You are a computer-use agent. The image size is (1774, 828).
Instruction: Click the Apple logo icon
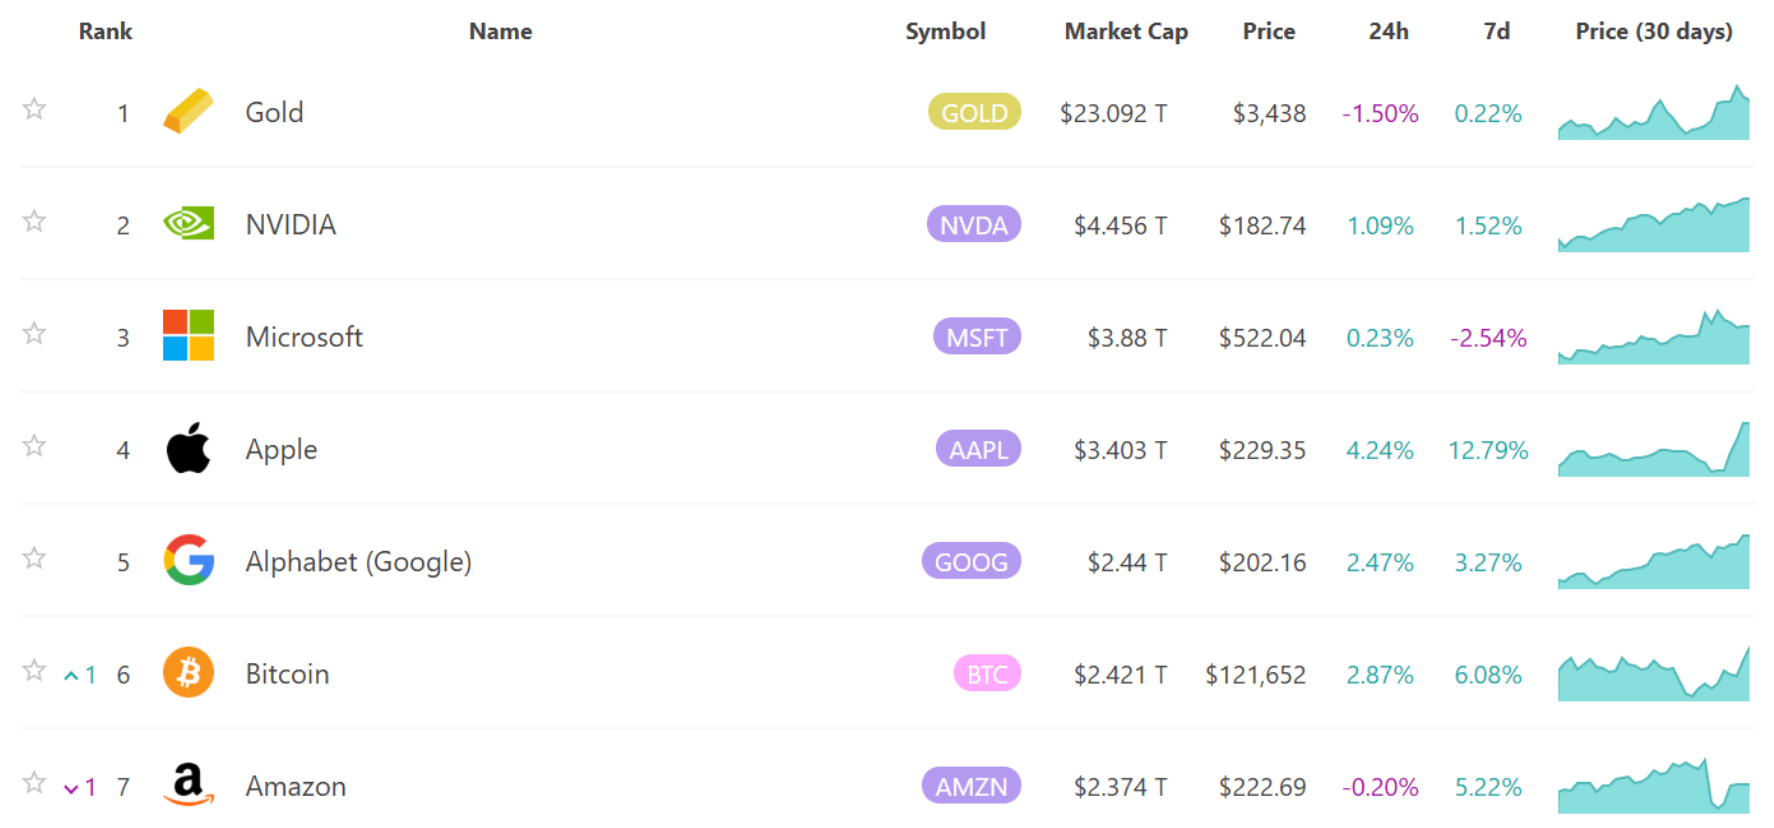click(188, 448)
